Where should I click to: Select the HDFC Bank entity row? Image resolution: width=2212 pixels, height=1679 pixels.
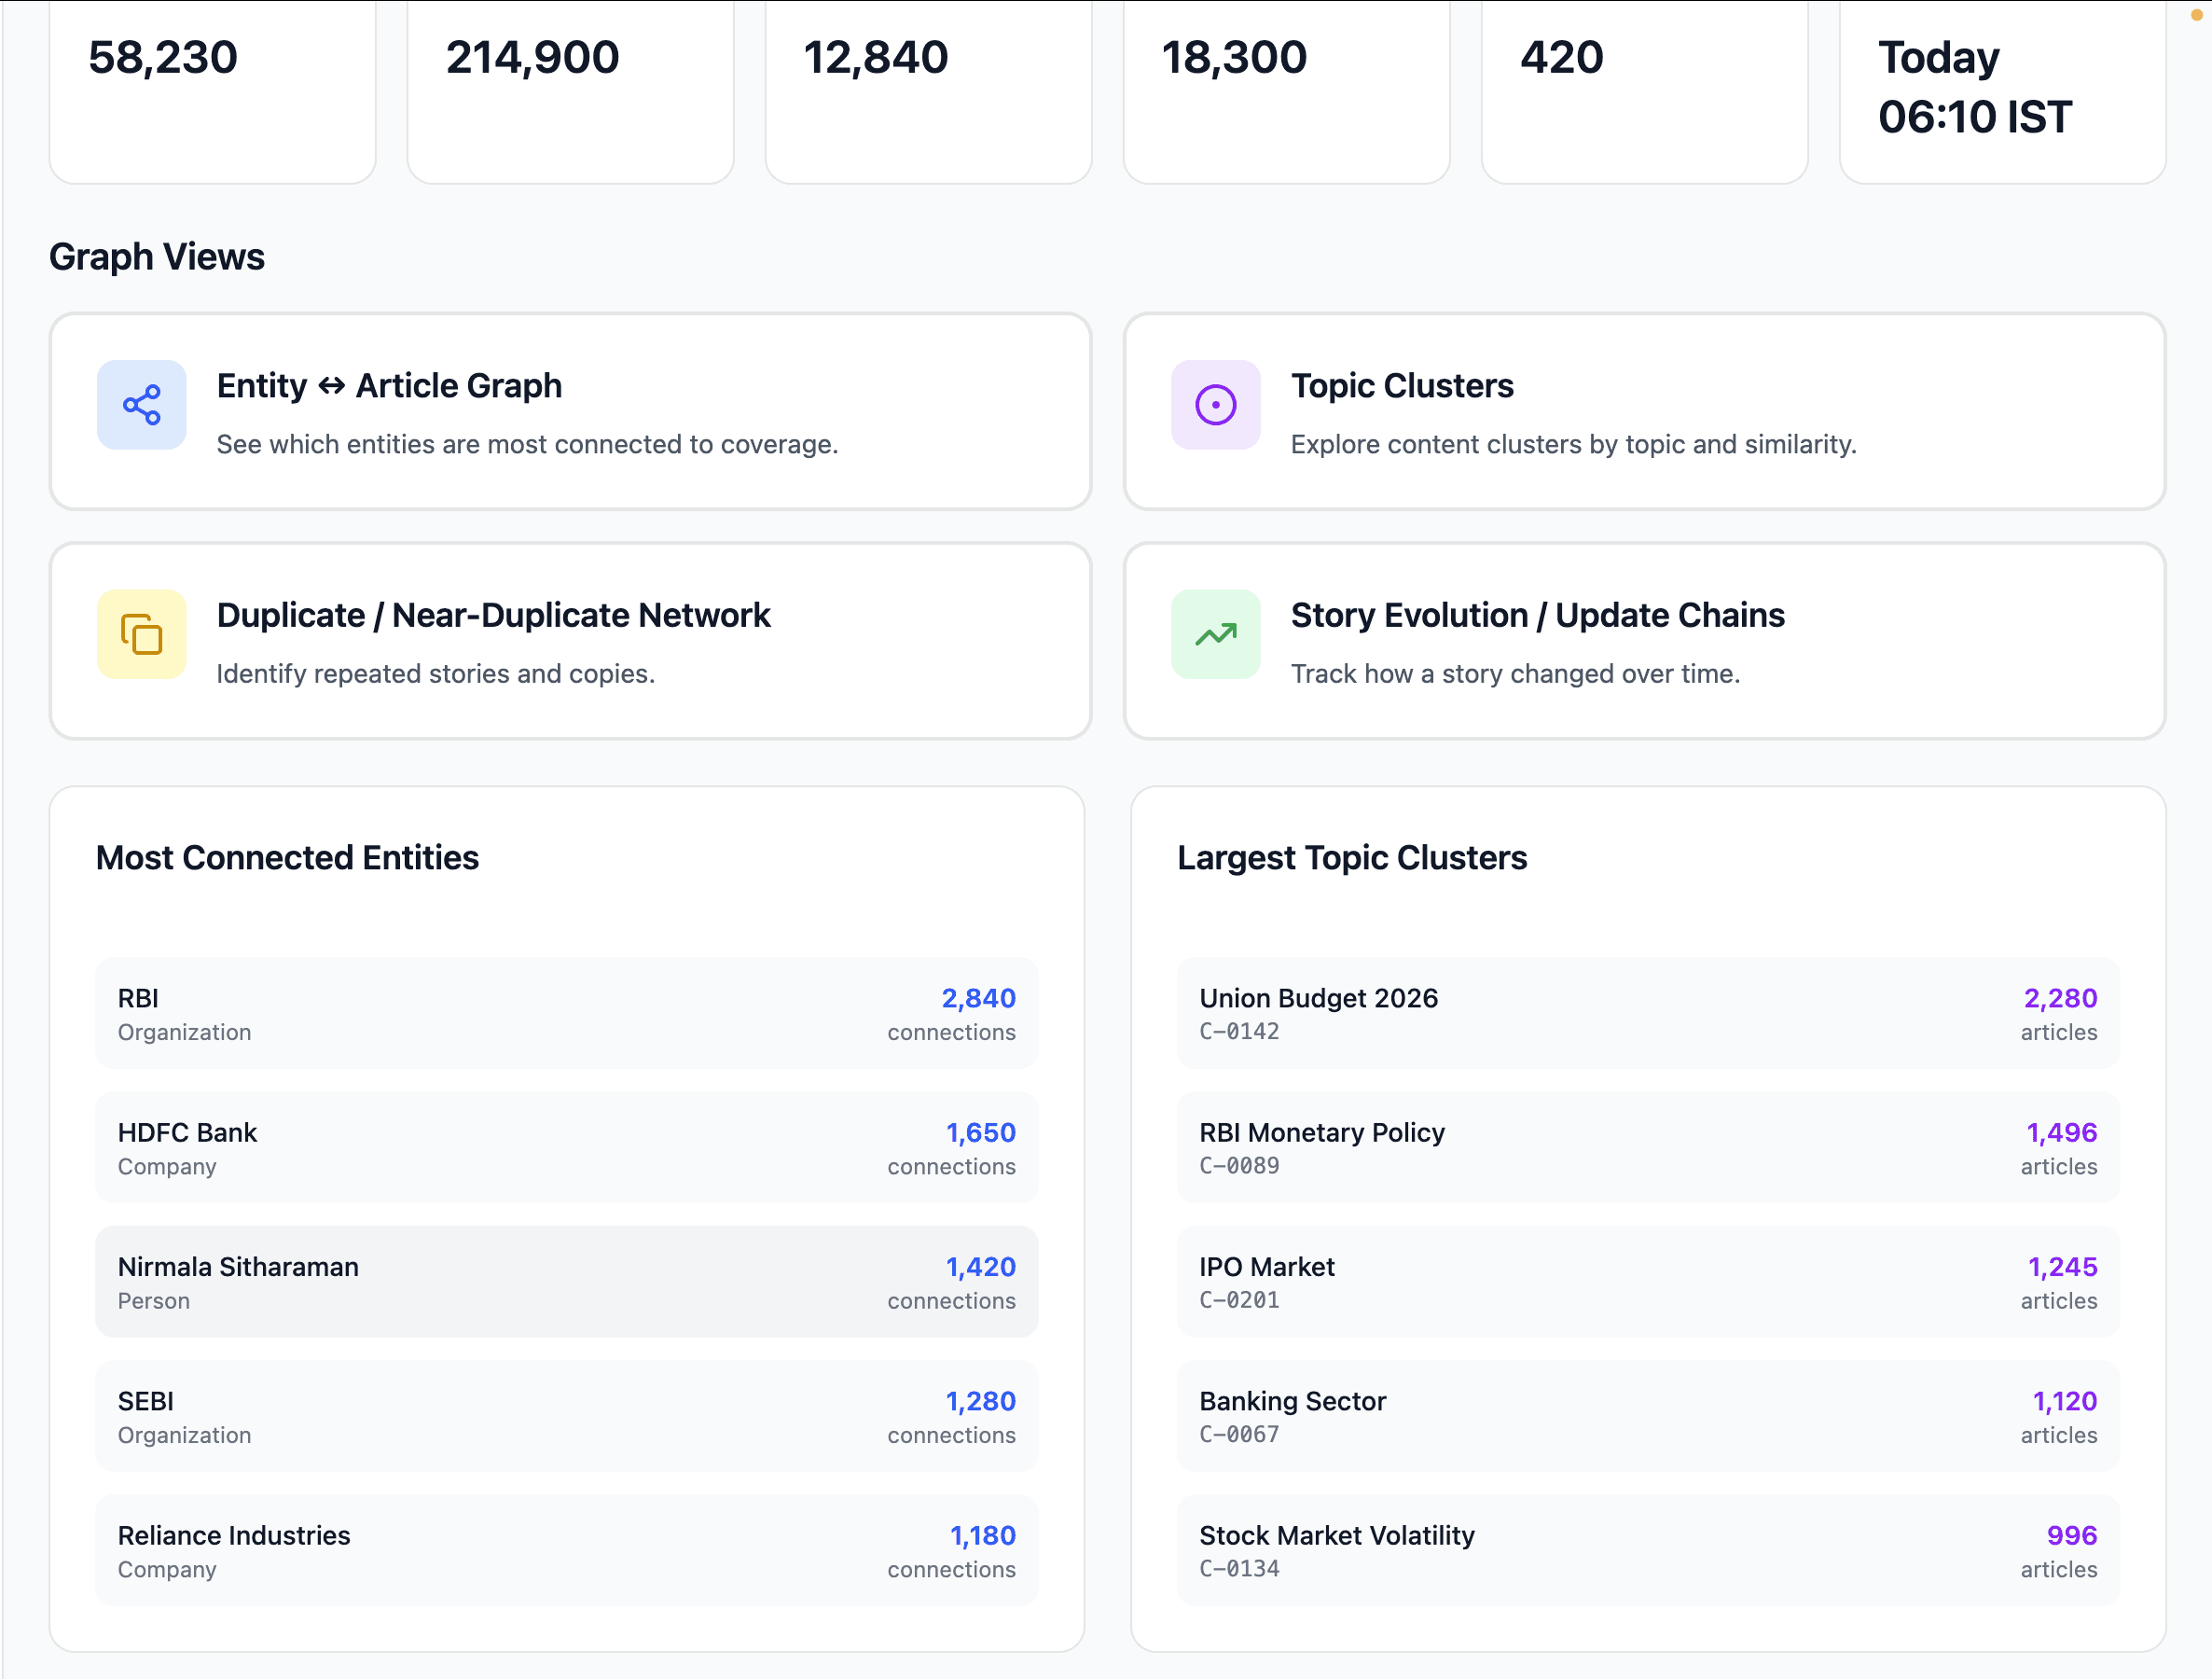[566, 1147]
